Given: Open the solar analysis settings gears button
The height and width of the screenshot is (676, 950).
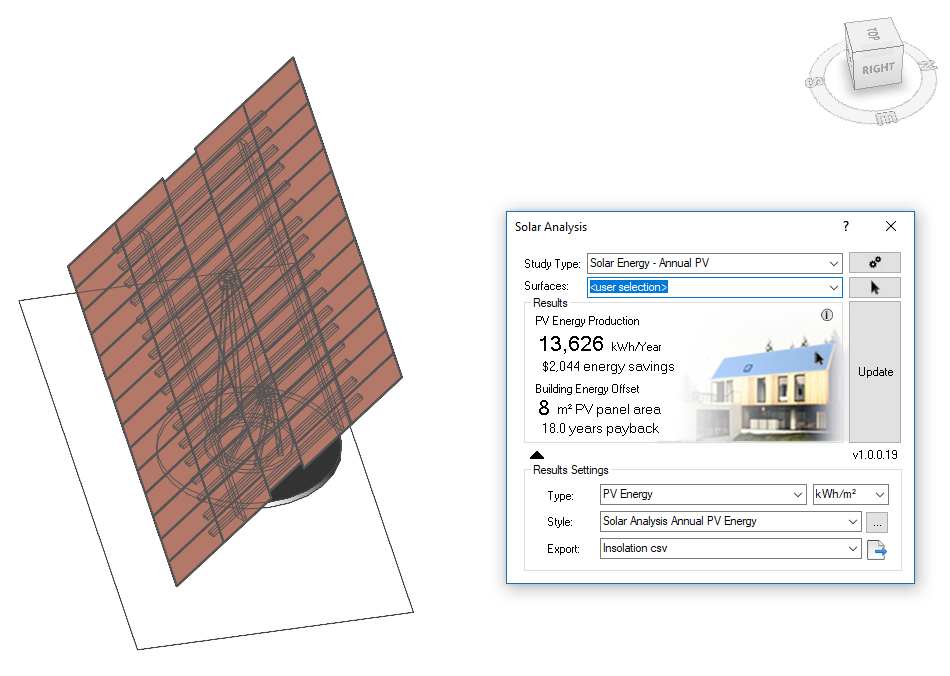Looking at the screenshot, I should [x=874, y=263].
